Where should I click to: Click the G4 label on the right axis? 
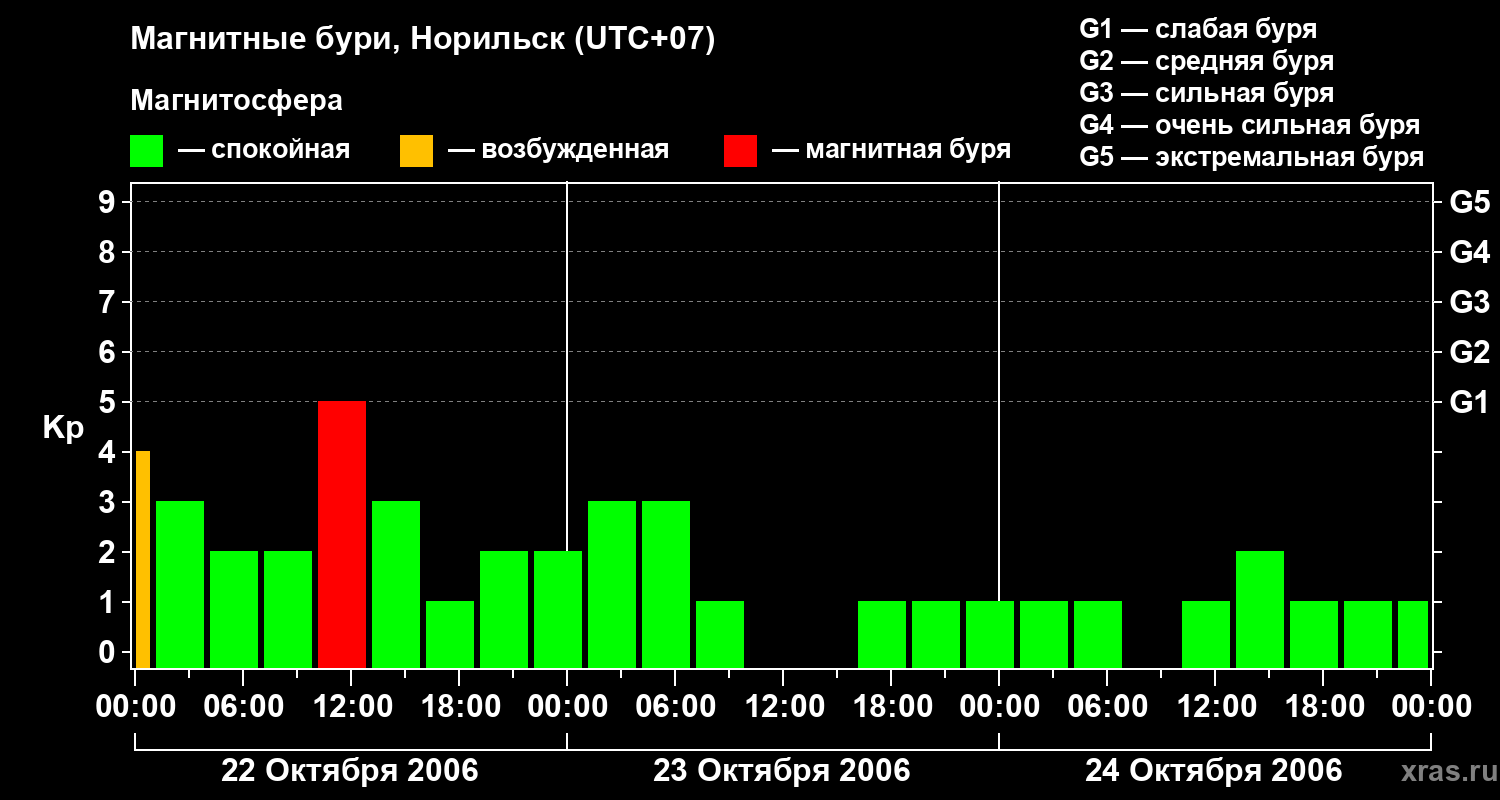pyautogui.click(x=1469, y=252)
